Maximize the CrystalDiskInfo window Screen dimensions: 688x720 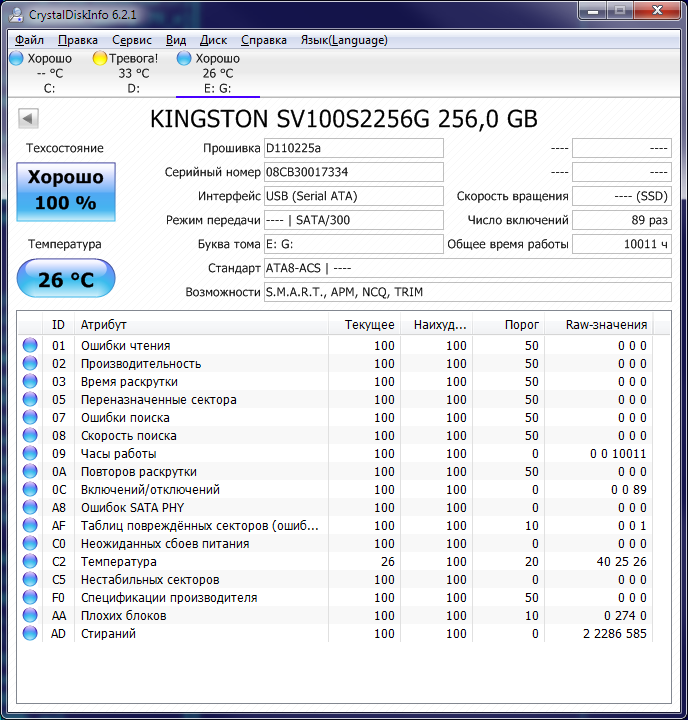coord(620,10)
